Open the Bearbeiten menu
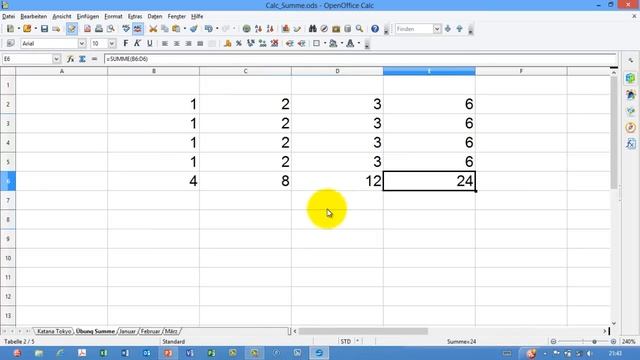 [34, 16]
